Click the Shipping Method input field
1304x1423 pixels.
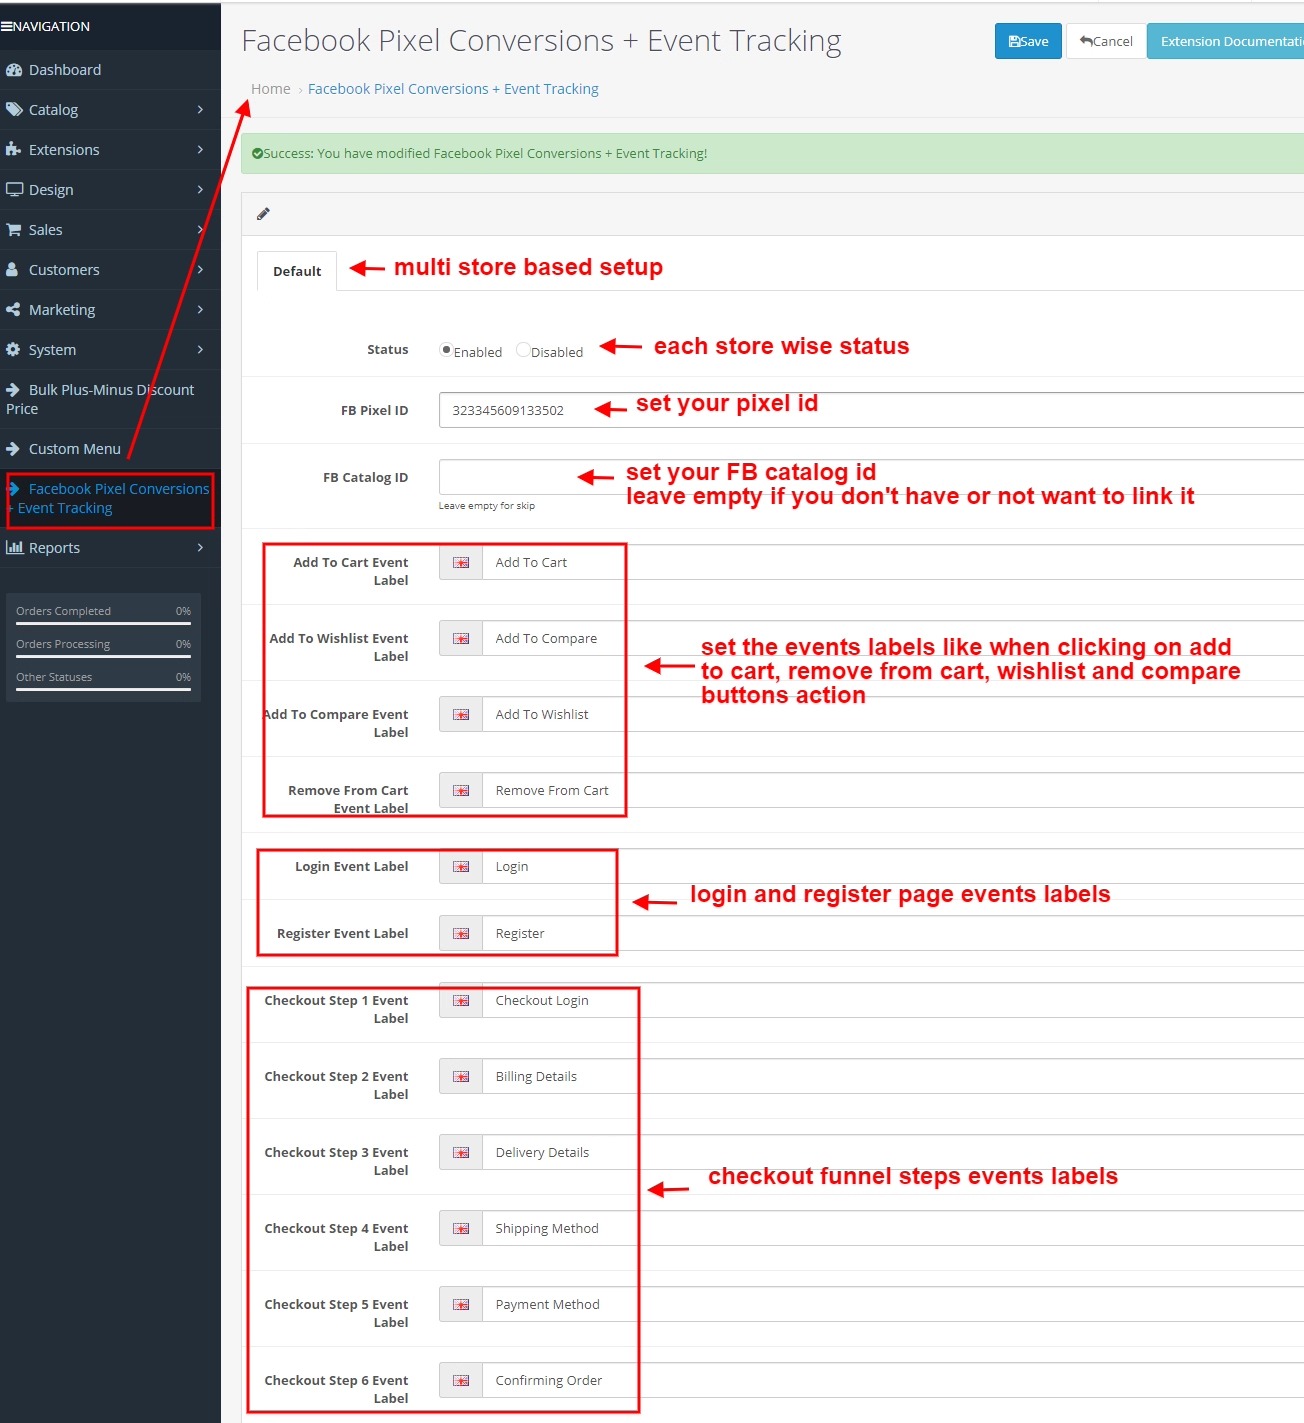click(x=893, y=1229)
